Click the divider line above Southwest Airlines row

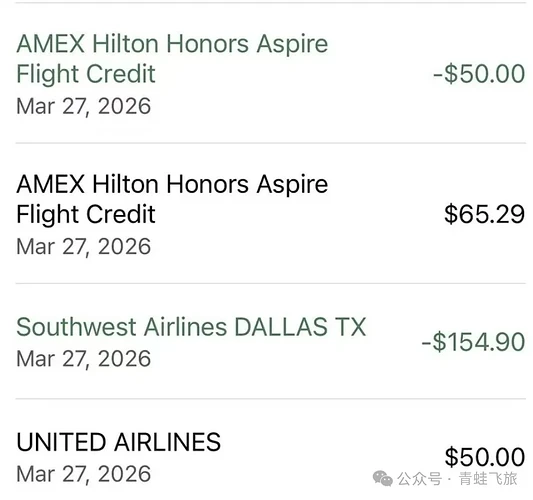click(x=271, y=283)
